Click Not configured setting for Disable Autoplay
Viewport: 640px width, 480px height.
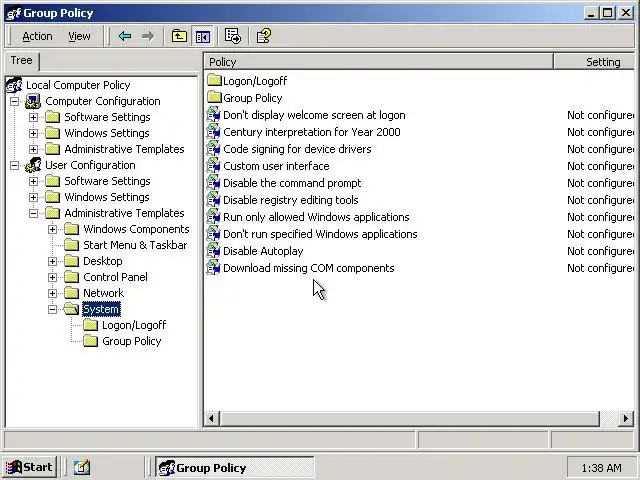click(600, 251)
